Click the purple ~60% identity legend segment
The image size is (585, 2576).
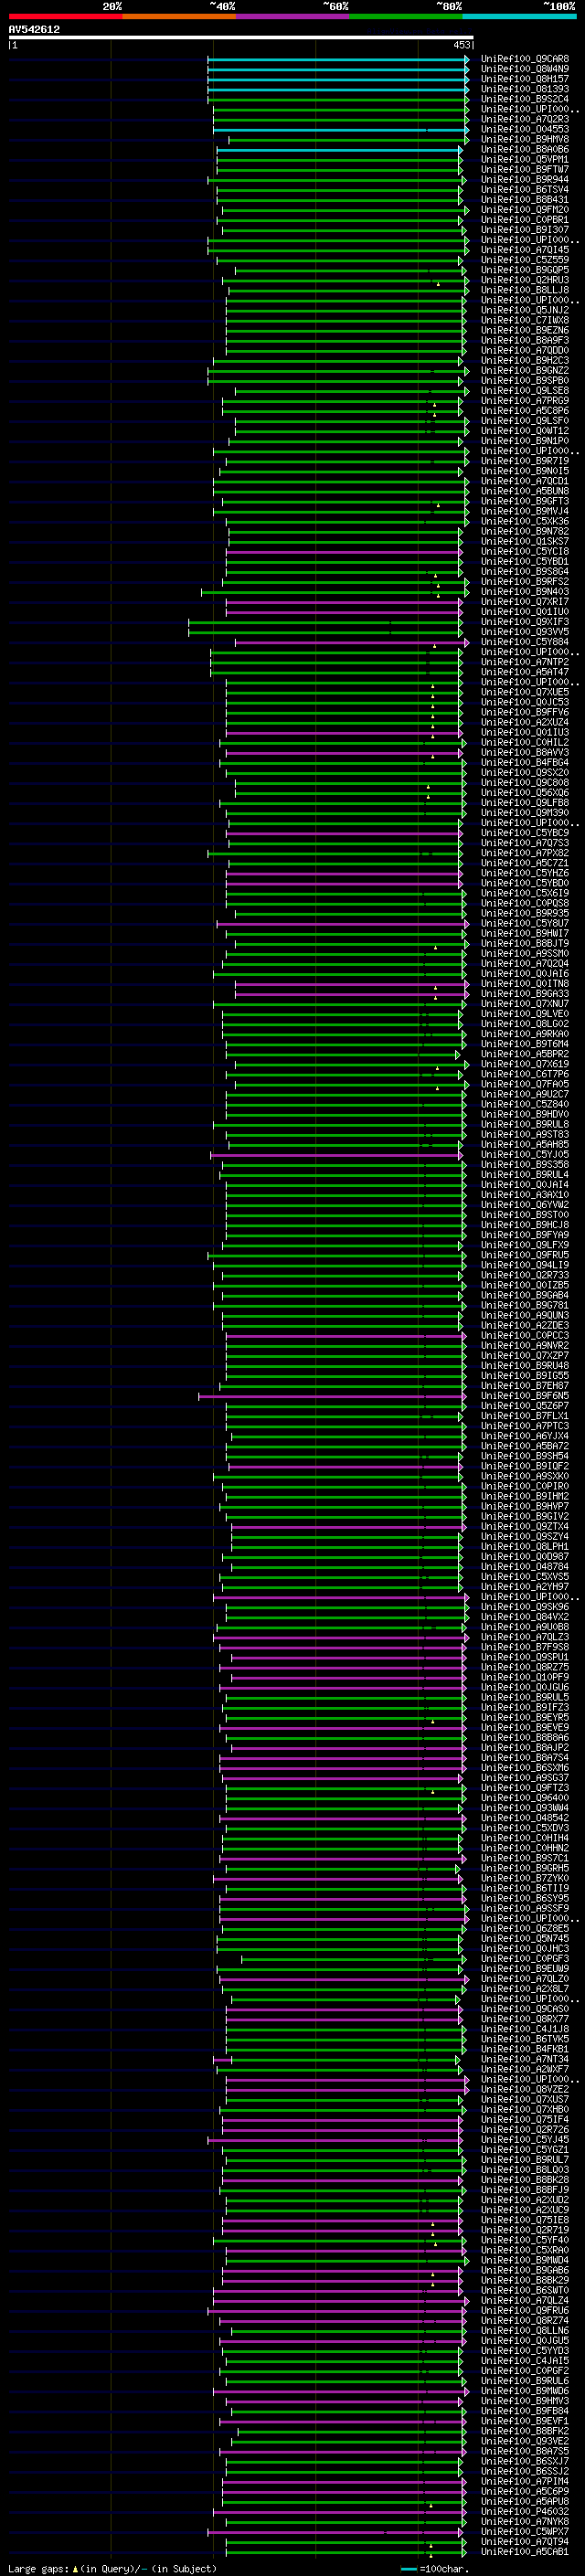pyautogui.click(x=293, y=16)
